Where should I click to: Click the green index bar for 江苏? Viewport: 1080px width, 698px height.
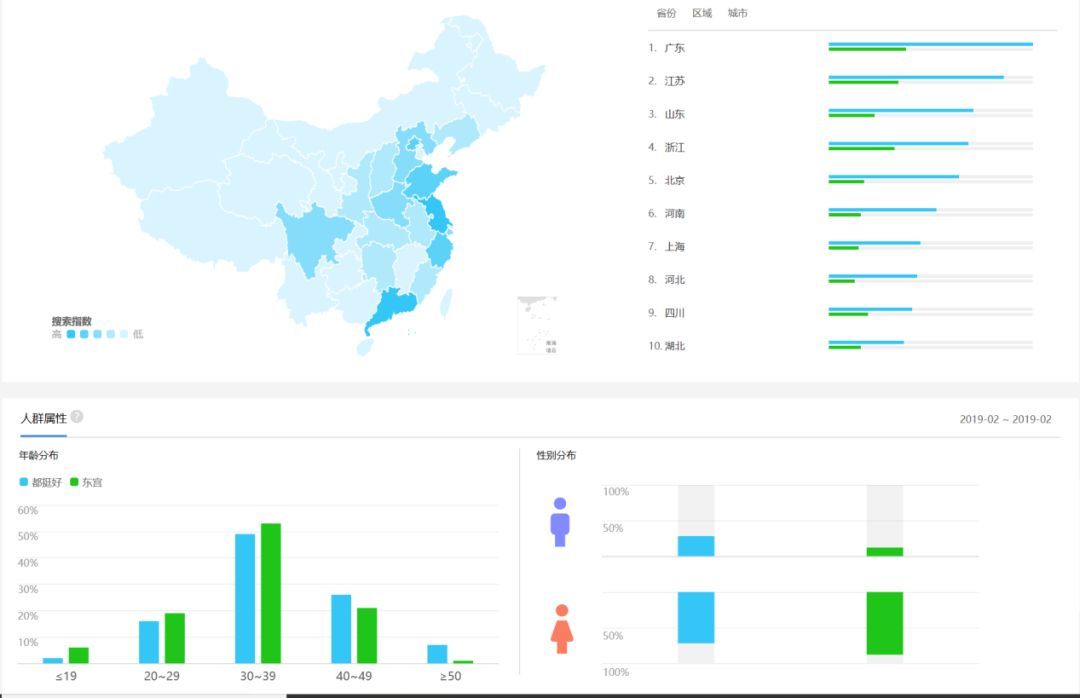(x=863, y=83)
